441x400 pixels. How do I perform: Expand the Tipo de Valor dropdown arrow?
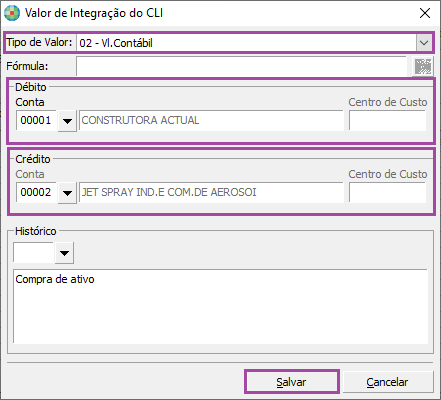[x=424, y=43]
